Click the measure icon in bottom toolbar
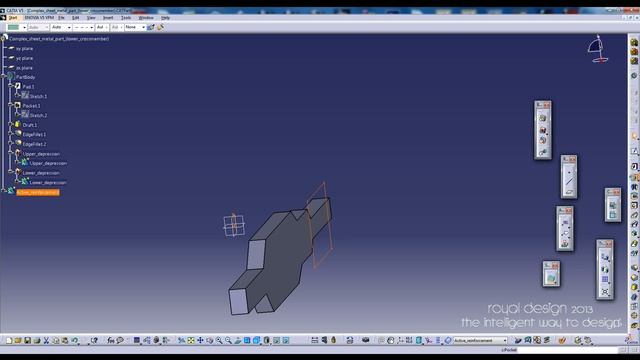 click(x=315, y=340)
